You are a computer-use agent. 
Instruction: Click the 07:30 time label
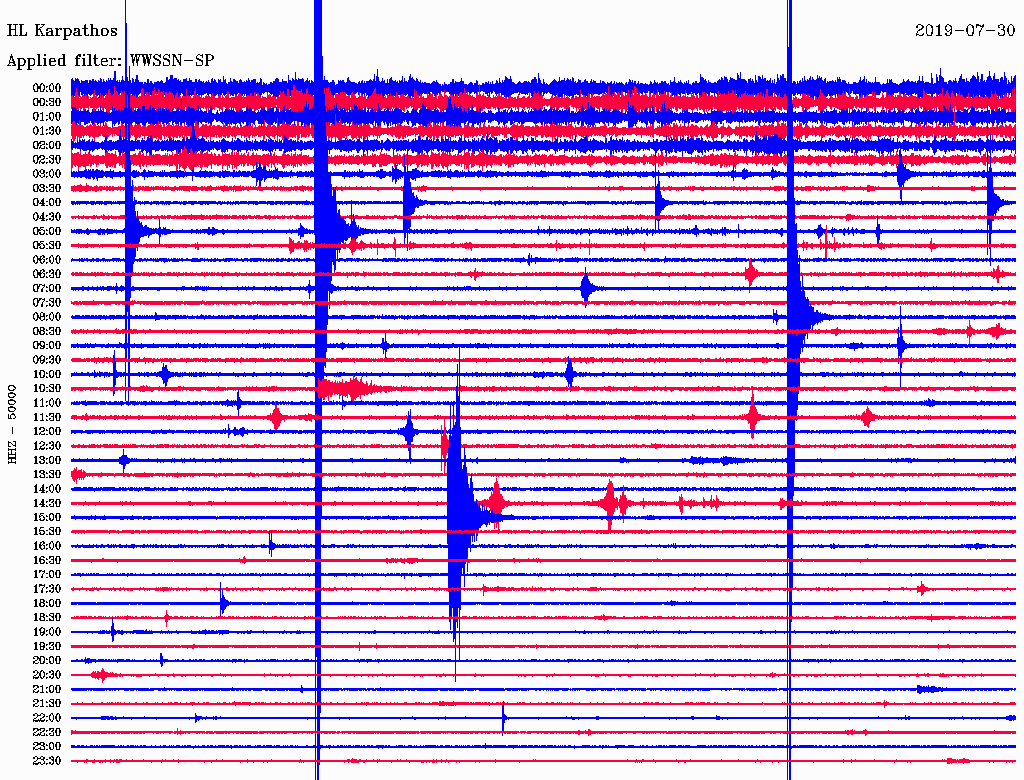pyautogui.click(x=47, y=302)
